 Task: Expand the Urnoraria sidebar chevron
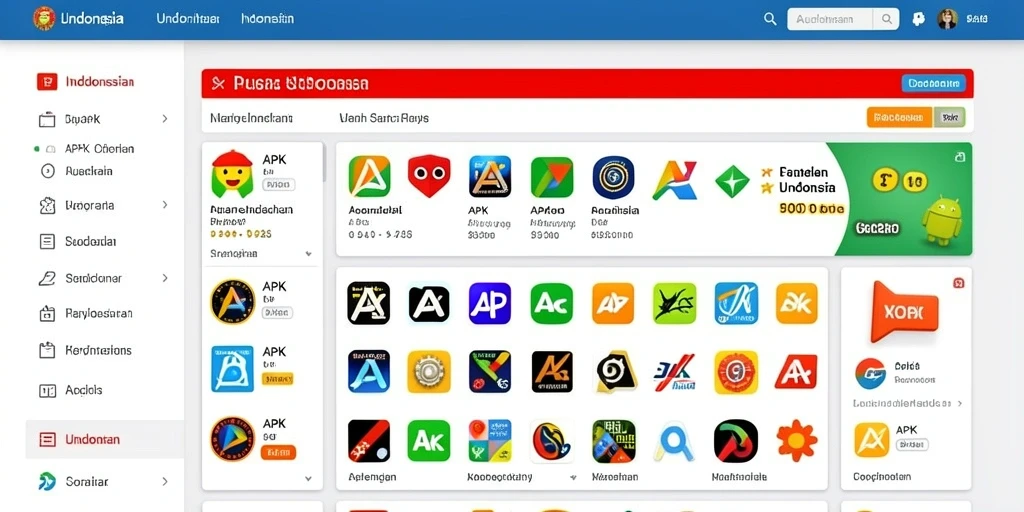click(165, 205)
